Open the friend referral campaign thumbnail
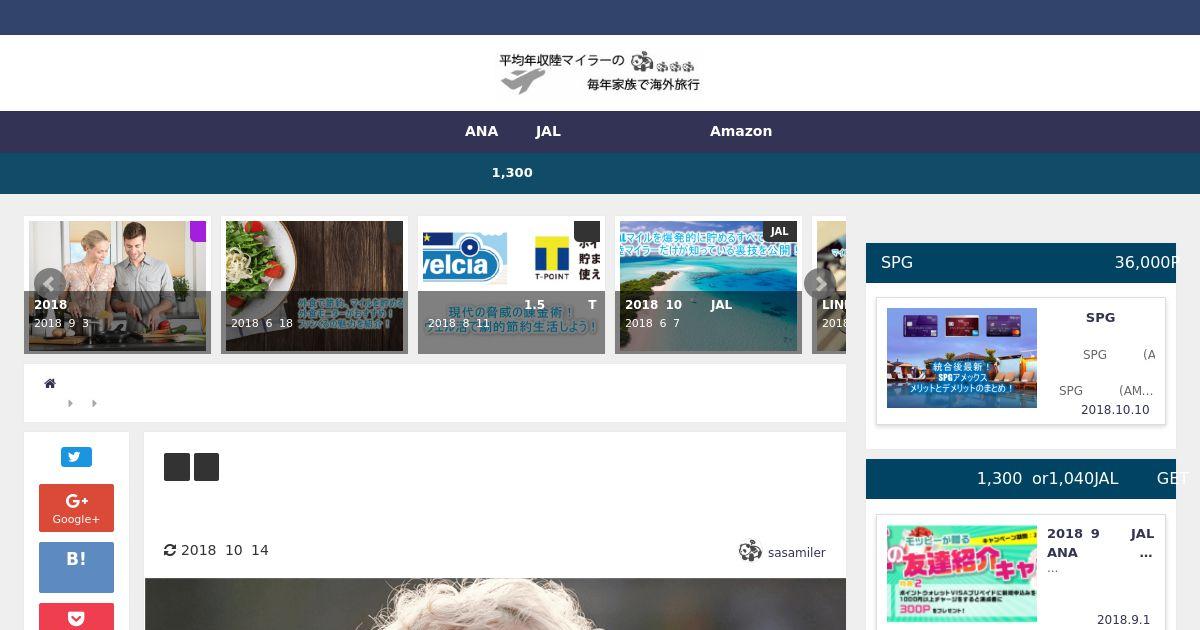Viewport: 1200px width, 630px height. tap(962, 574)
